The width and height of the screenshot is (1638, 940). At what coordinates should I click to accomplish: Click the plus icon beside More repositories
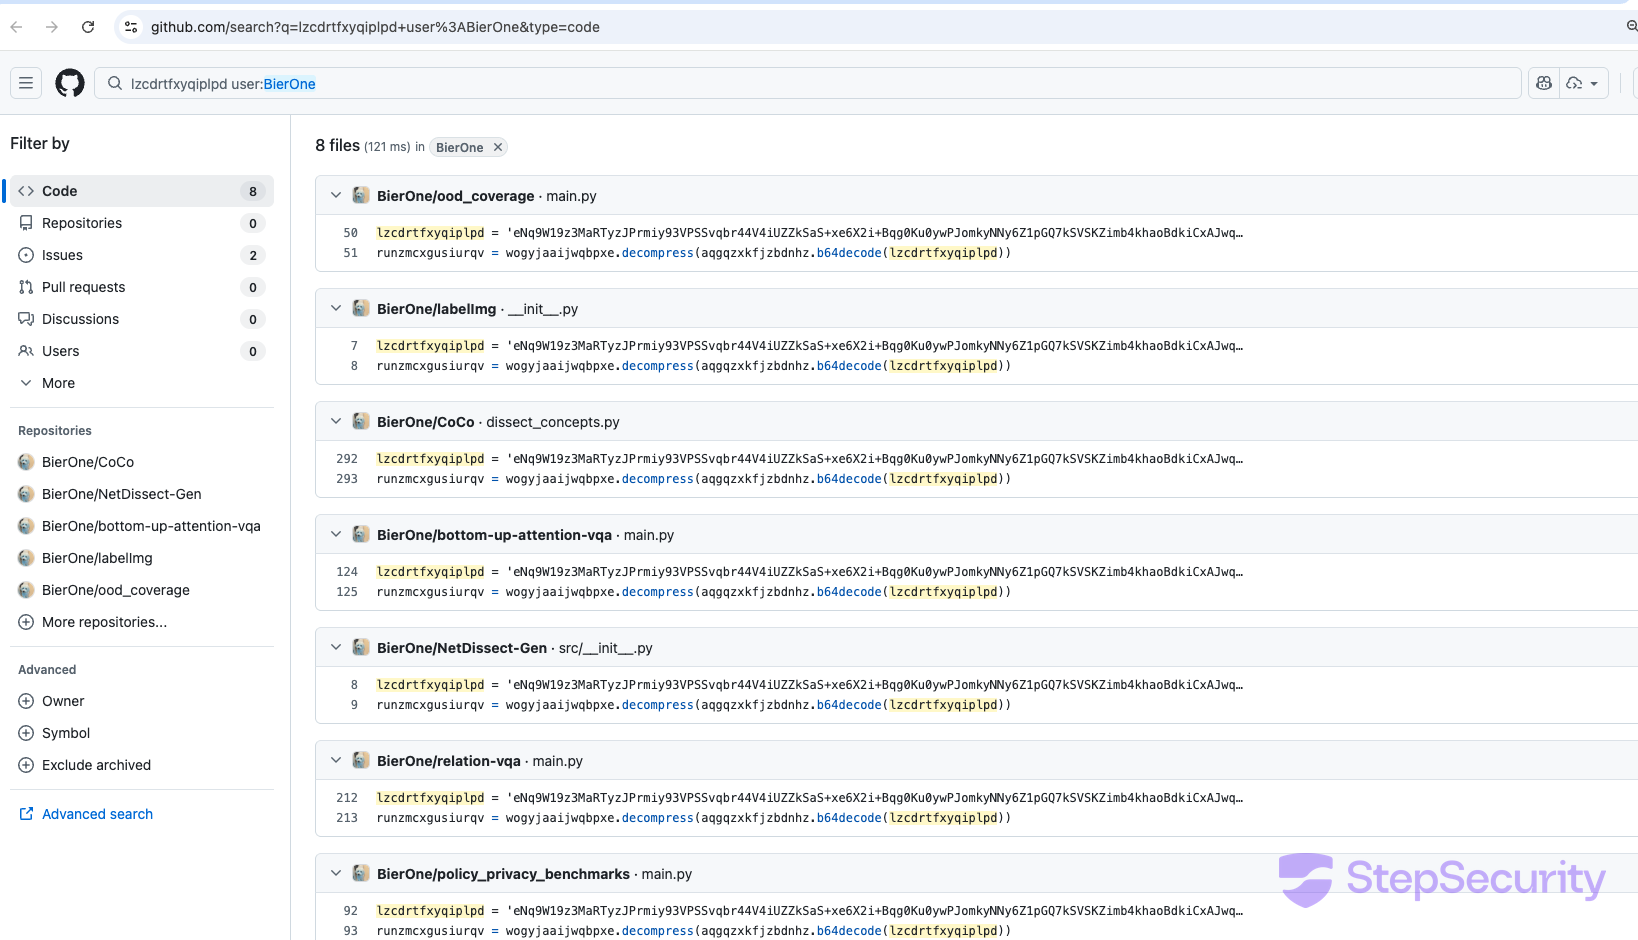26,622
